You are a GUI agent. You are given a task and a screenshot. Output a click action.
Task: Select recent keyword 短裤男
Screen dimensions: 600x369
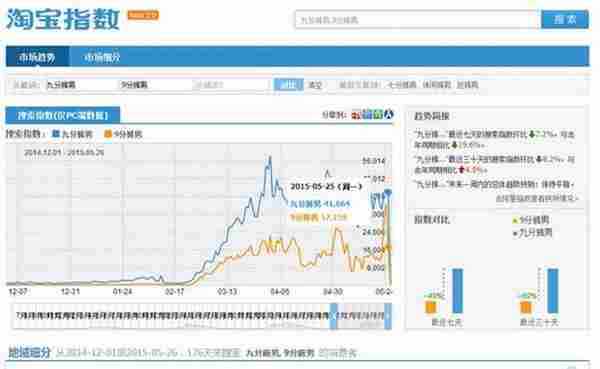coord(467,85)
